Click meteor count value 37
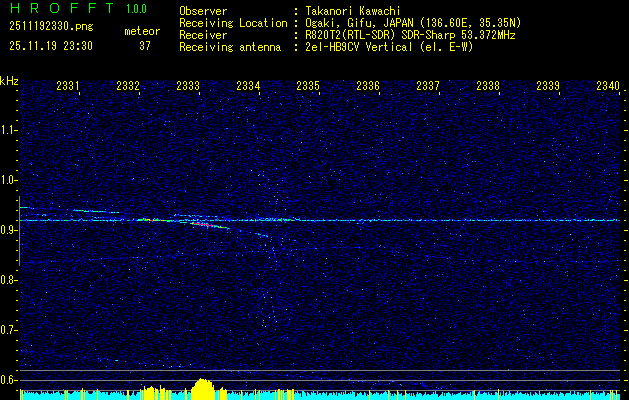 (x=145, y=46)
